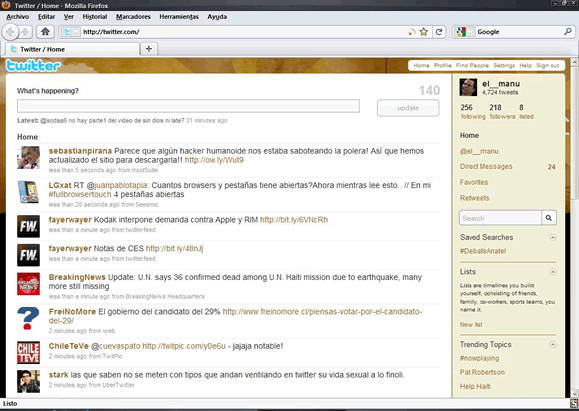Open Retweets in sidebar
The height and width of the screenshot is (411, 579).
click(474, 198)
